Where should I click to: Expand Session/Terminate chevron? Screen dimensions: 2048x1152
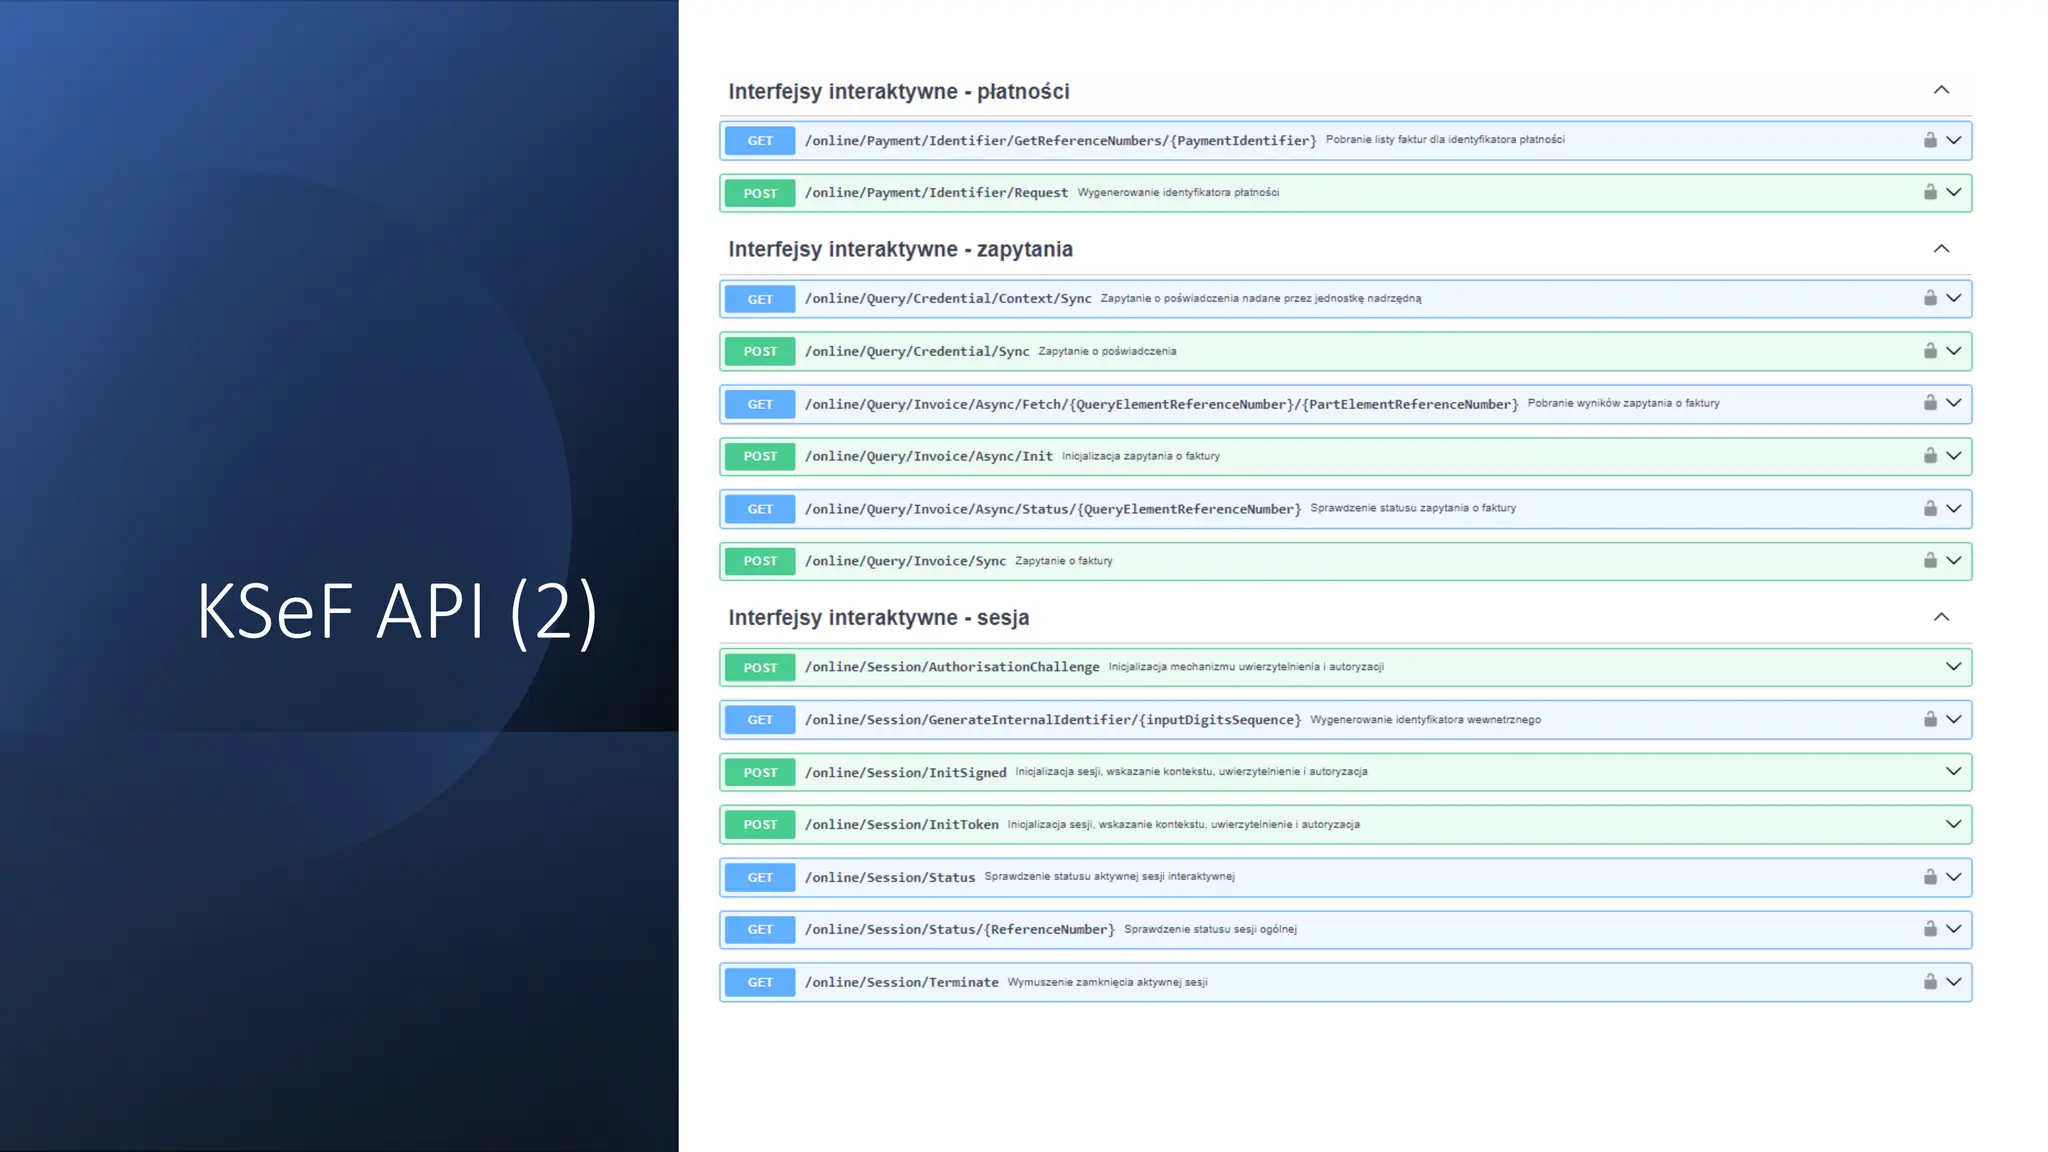click(x=1953, y=982)
